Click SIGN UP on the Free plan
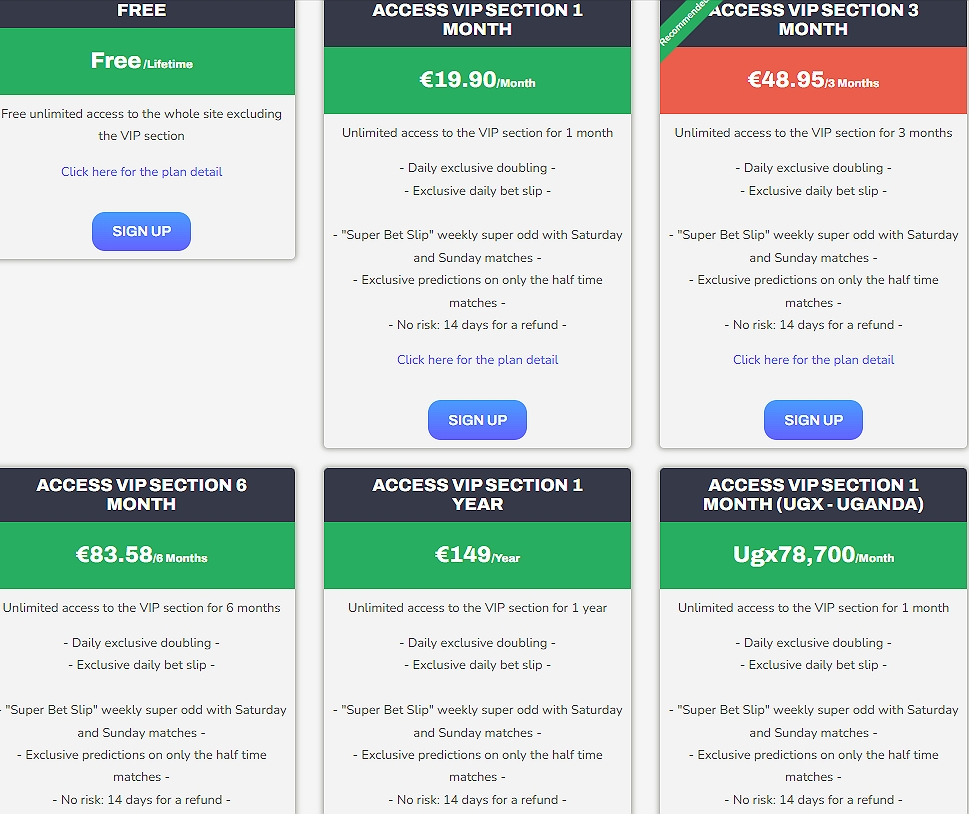969x814 pixels. (x=141, y=231)
